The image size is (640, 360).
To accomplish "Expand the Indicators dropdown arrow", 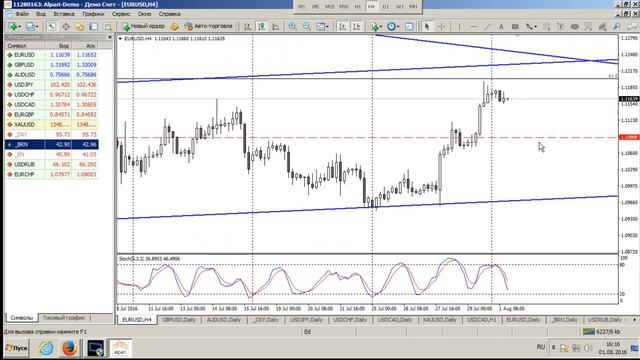I will [380, 27].
